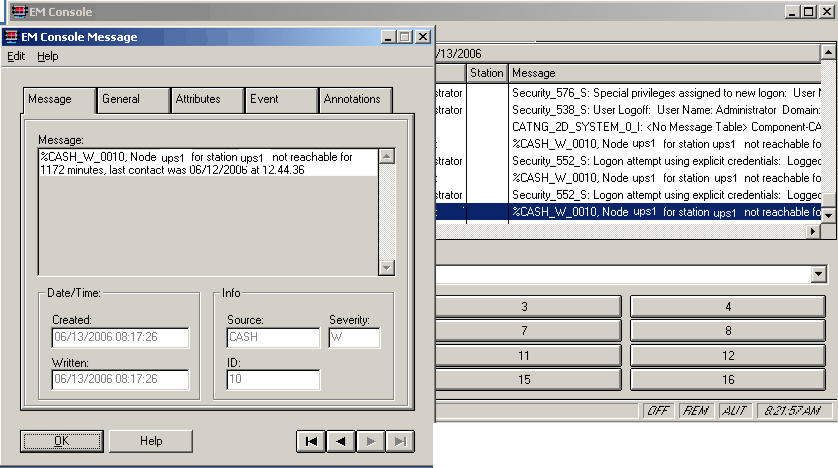Open the Edit menu
This screenshot has height=468, width=838.
[x=16, y=56]
